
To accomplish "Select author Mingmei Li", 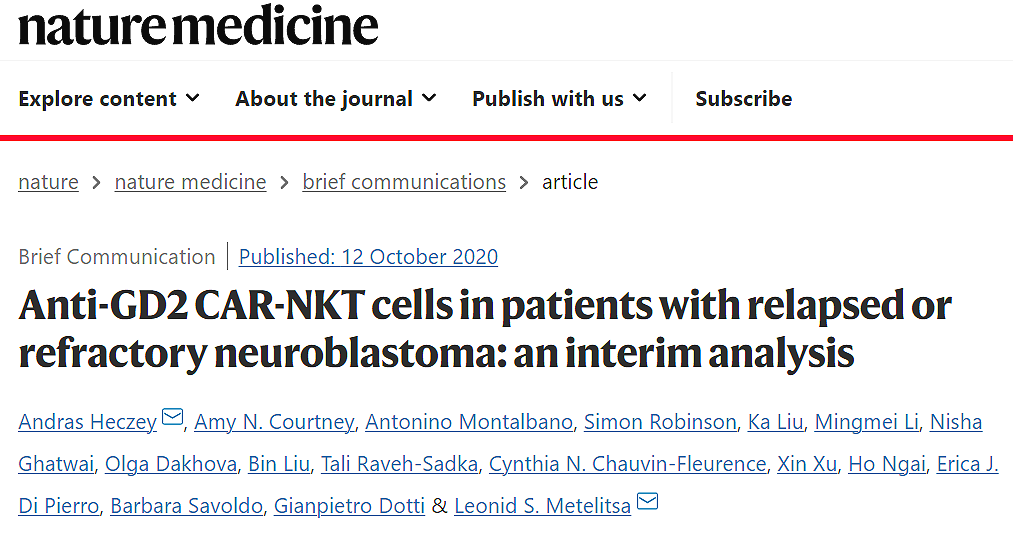I will click(866, 422).
